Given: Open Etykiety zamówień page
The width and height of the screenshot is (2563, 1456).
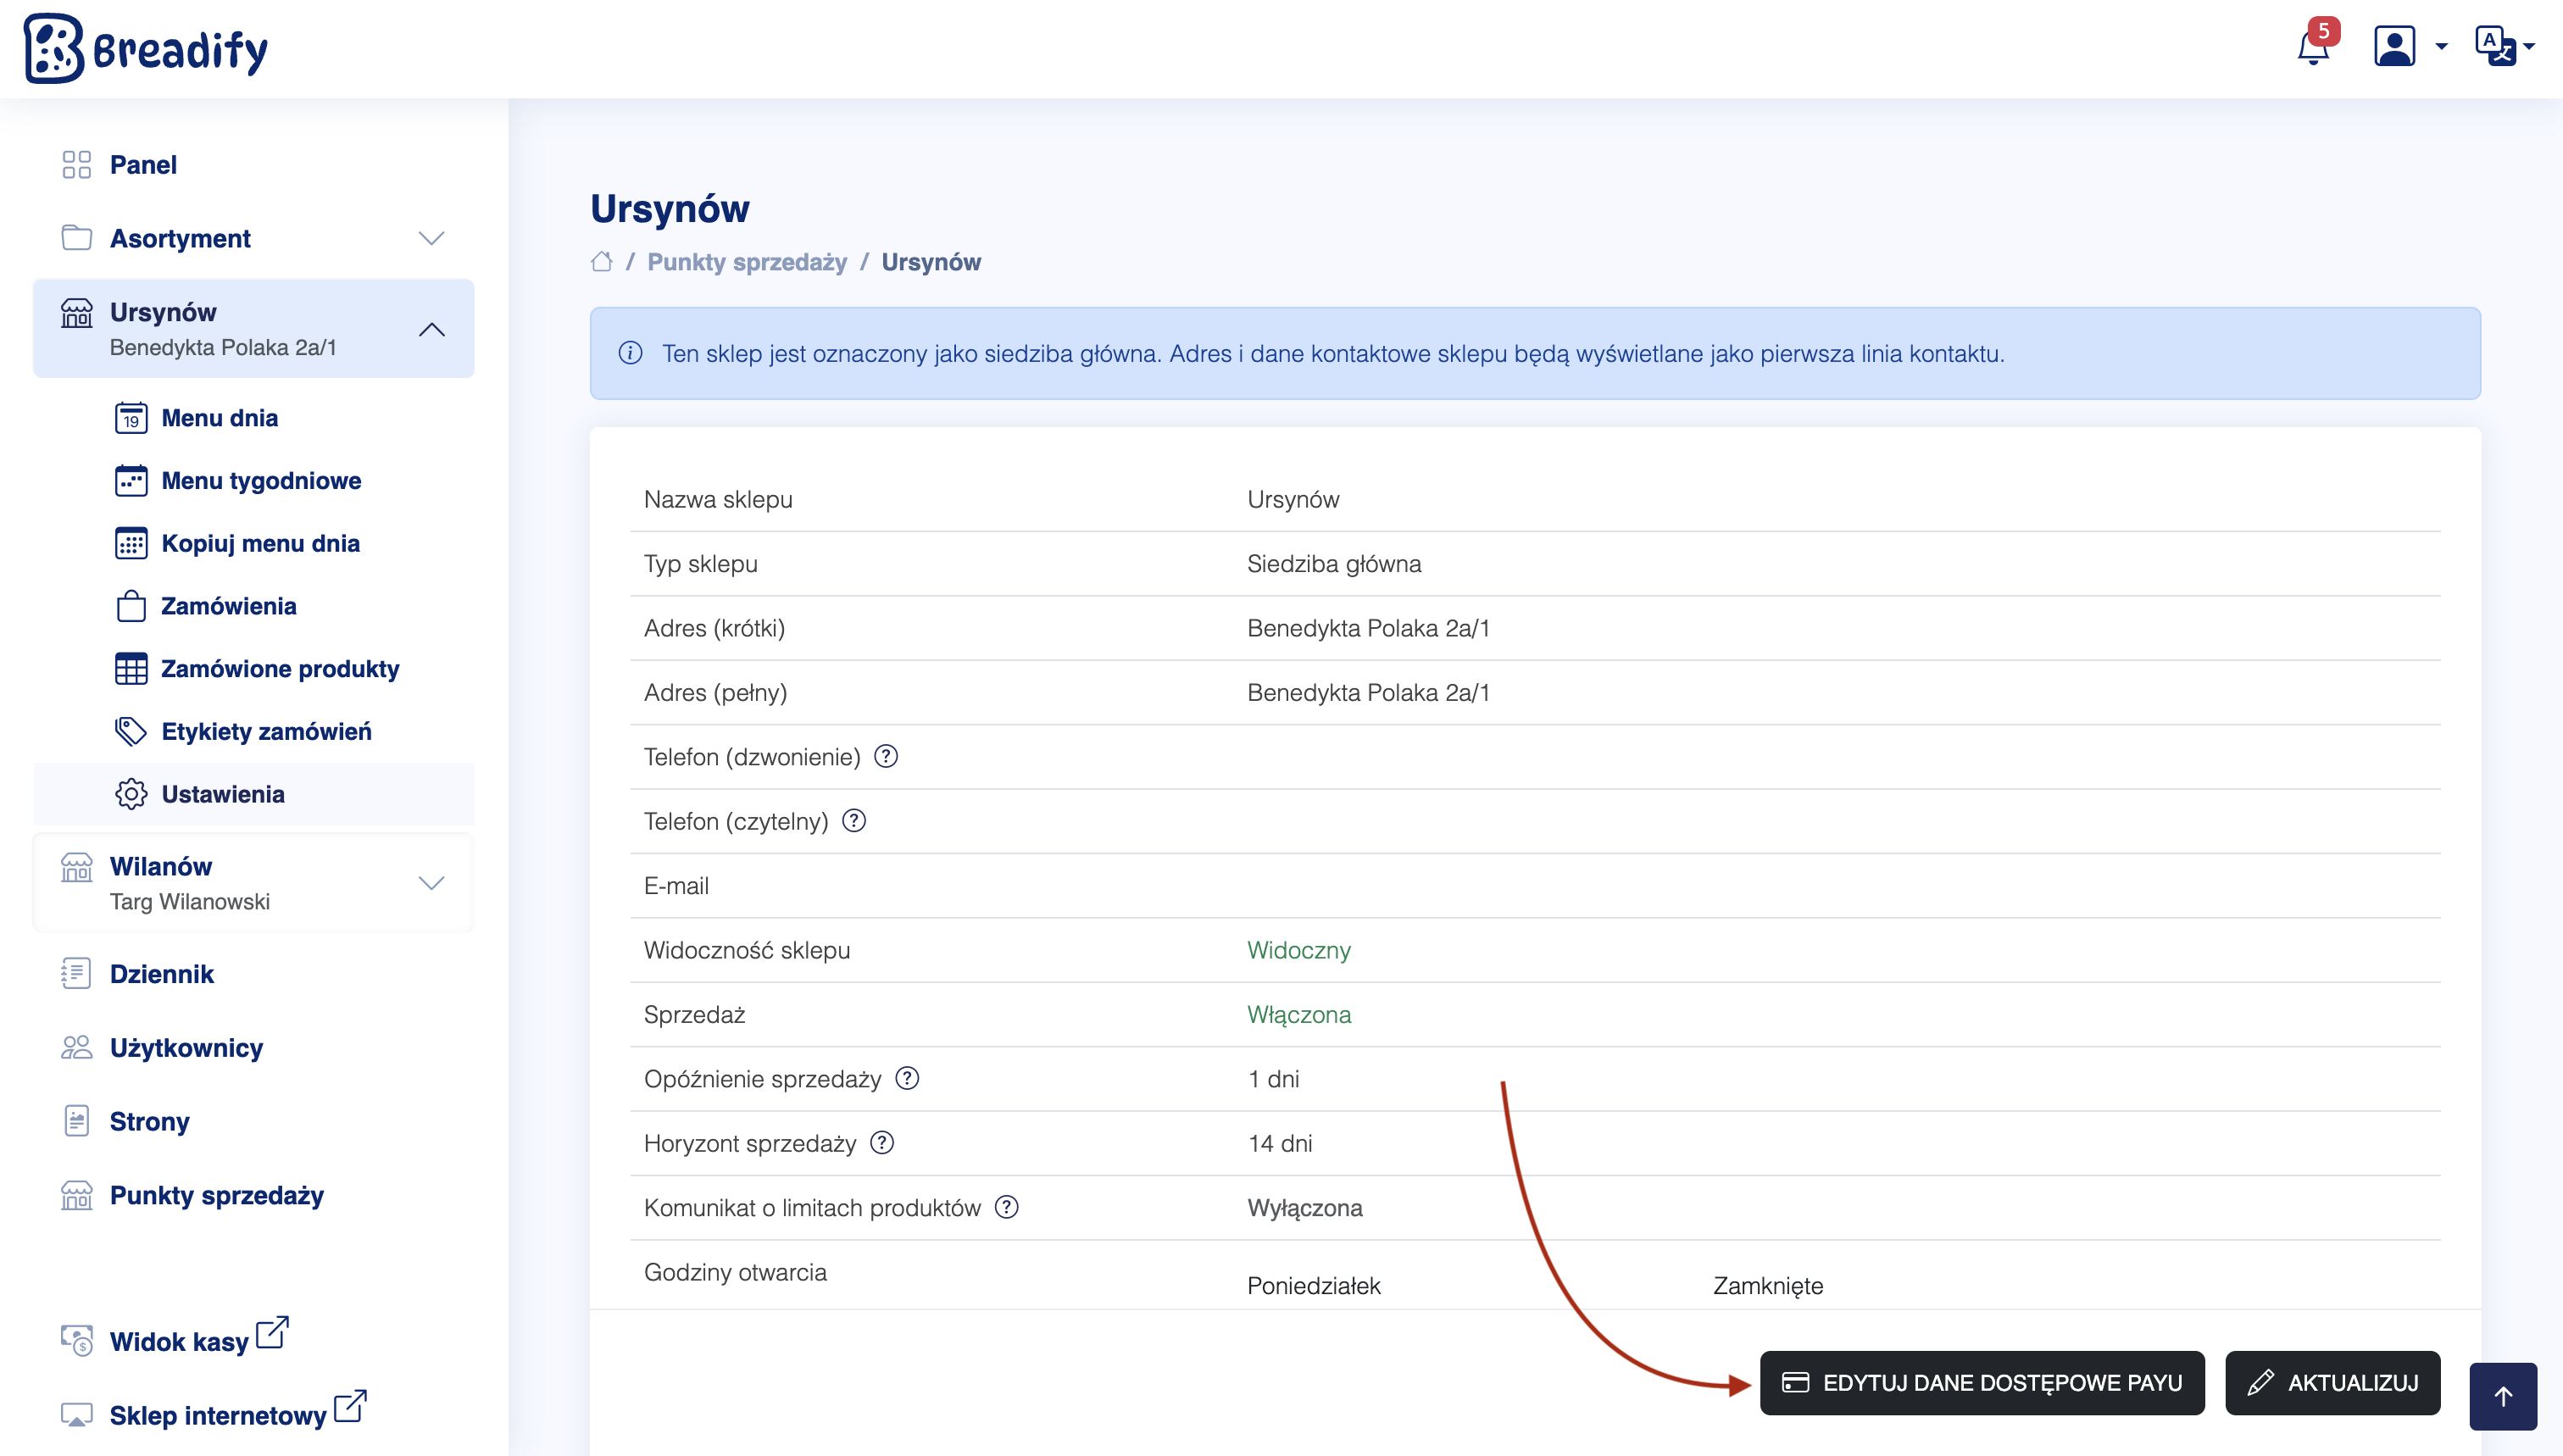Looking at the screenshot, I should click(266, 732).
